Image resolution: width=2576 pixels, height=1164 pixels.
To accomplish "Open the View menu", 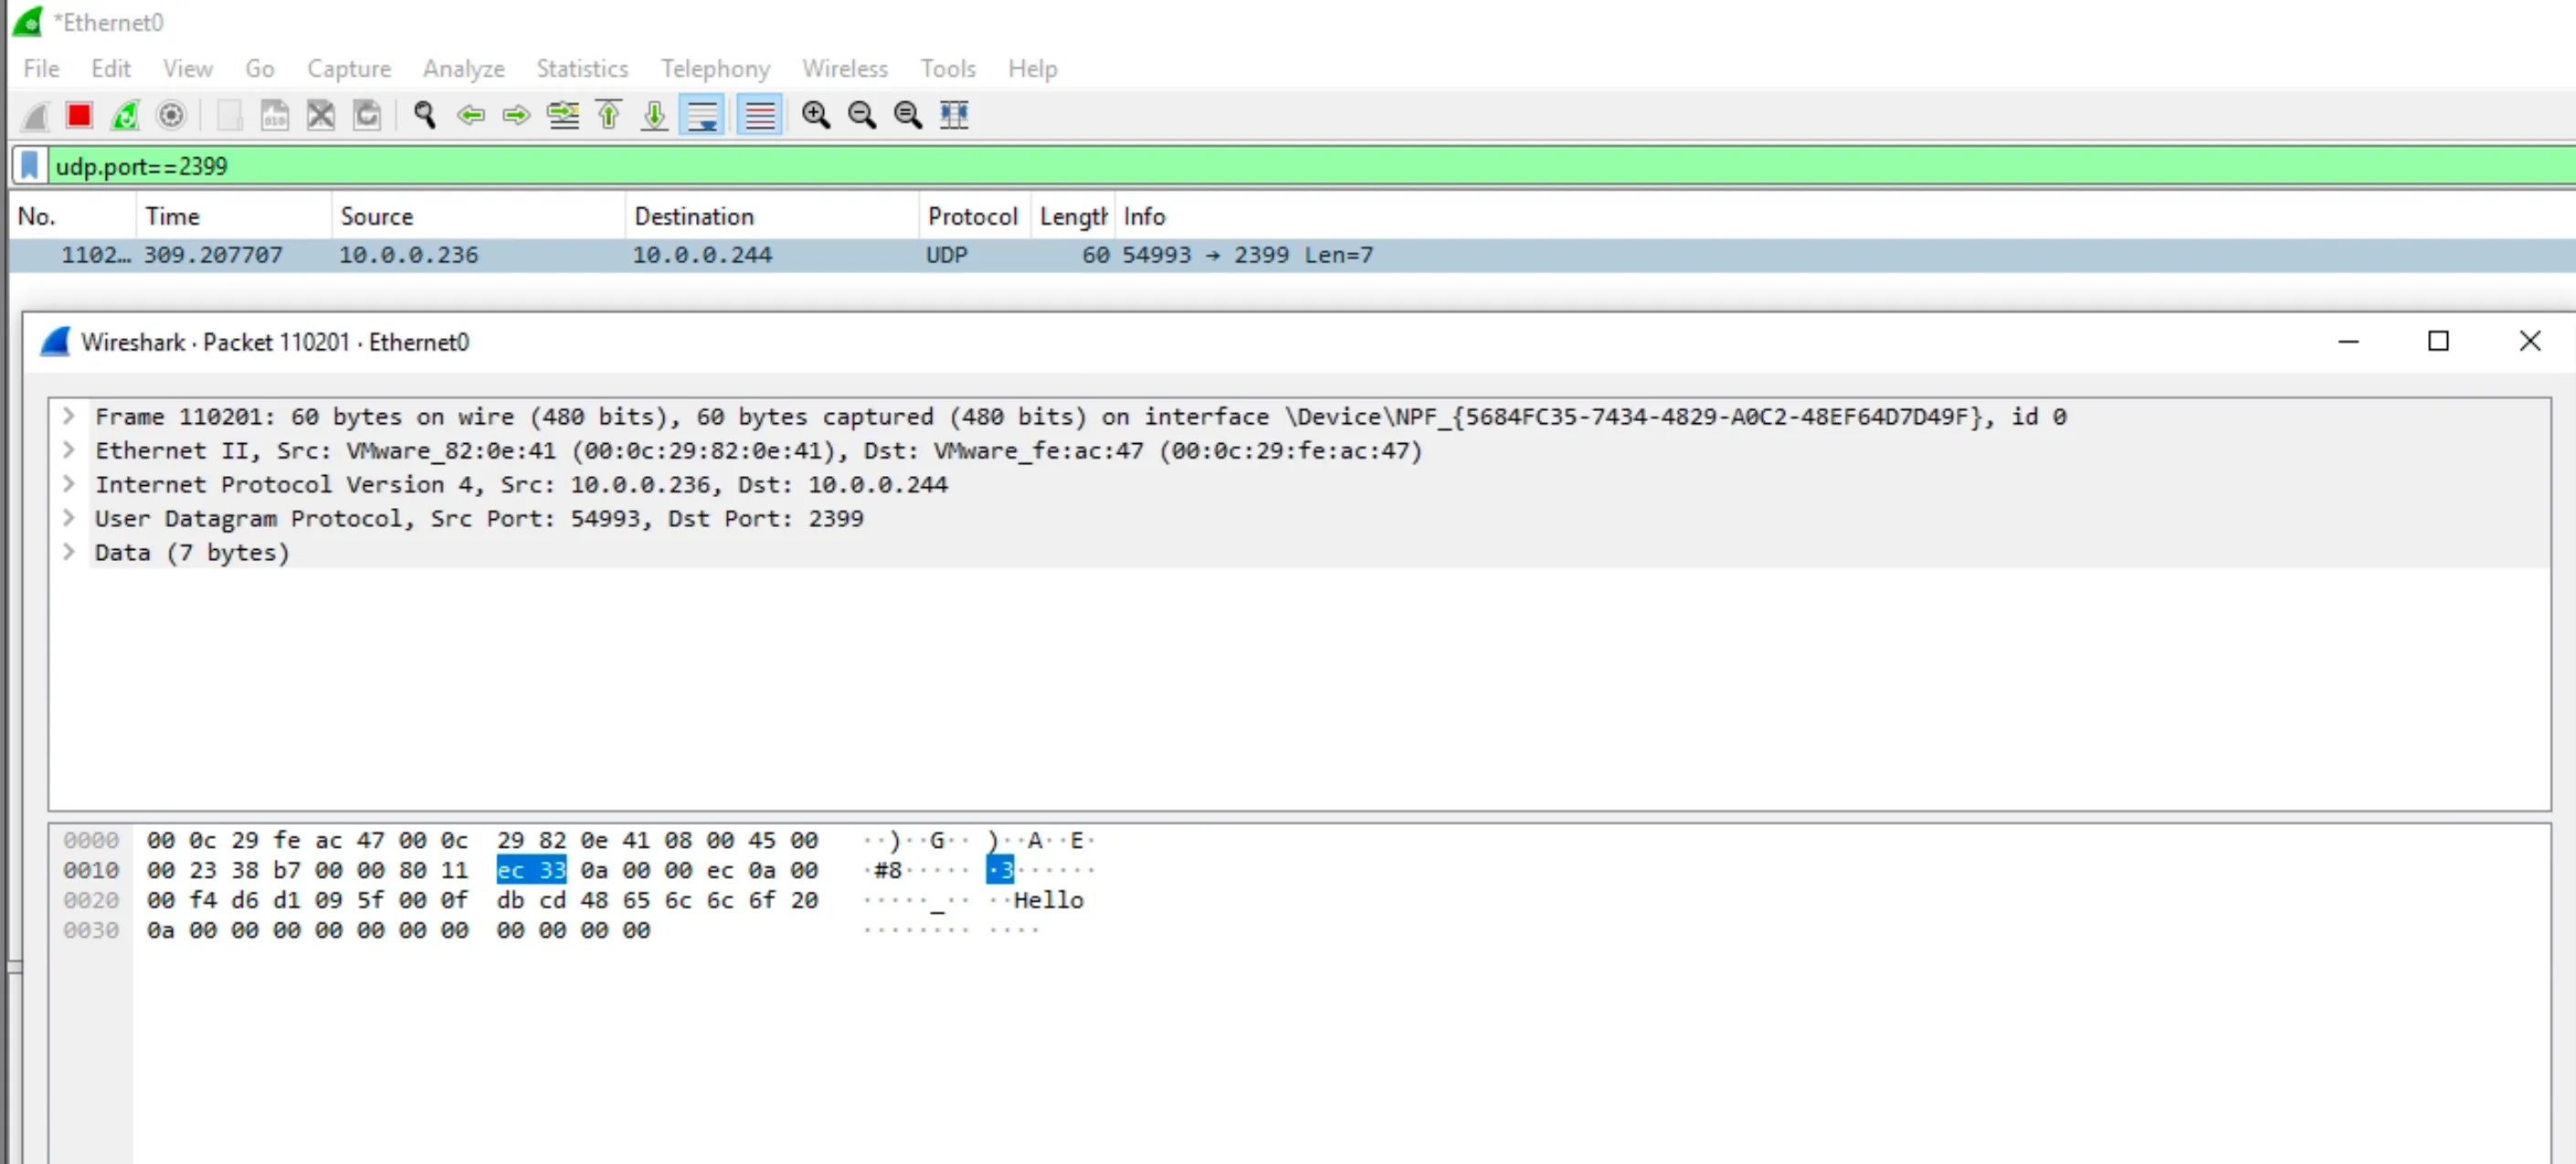I will pos(188,69).
